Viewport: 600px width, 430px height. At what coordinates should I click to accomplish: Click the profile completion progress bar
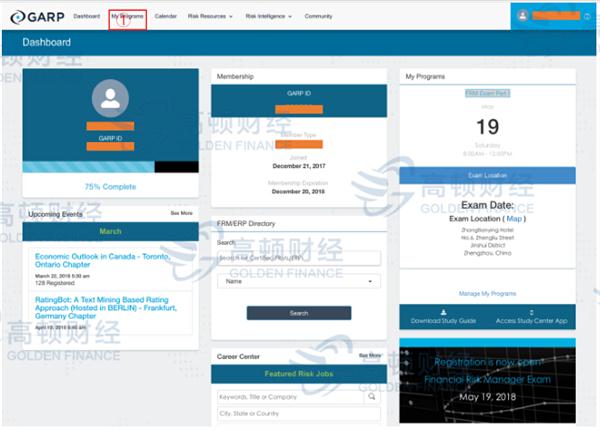click(110, 167)
